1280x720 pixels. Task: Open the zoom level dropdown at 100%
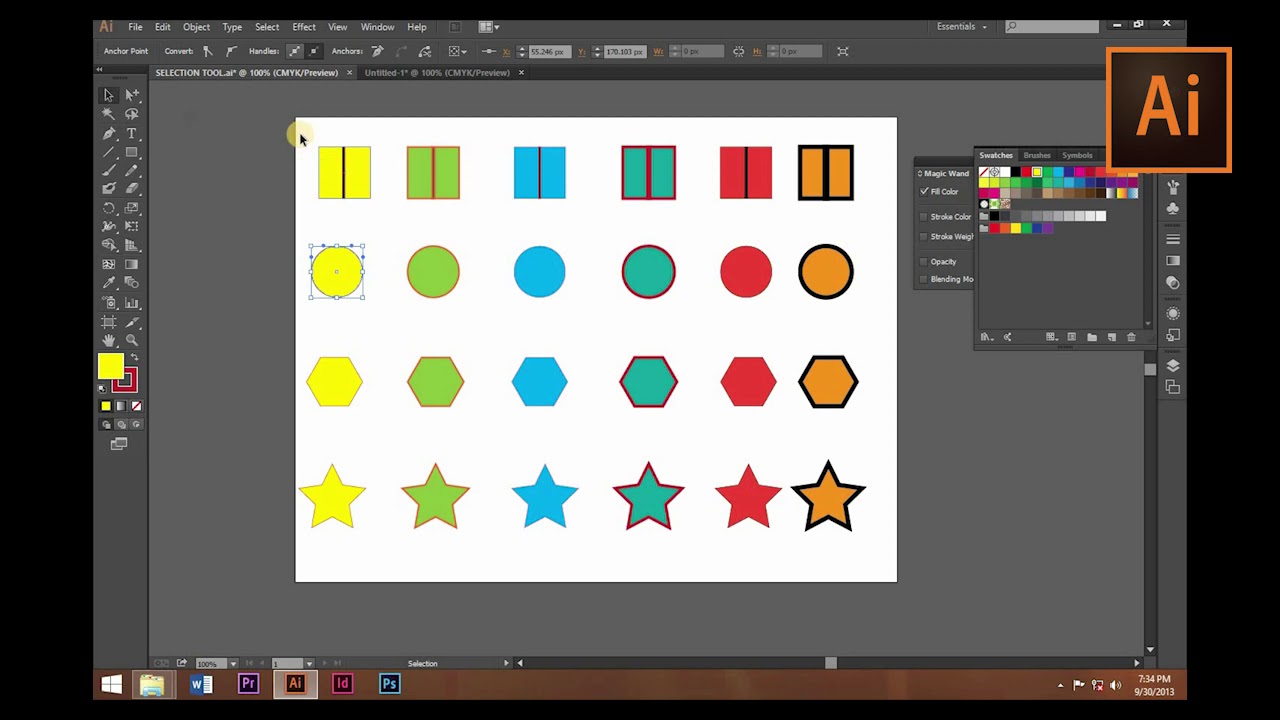coord(233,664)
